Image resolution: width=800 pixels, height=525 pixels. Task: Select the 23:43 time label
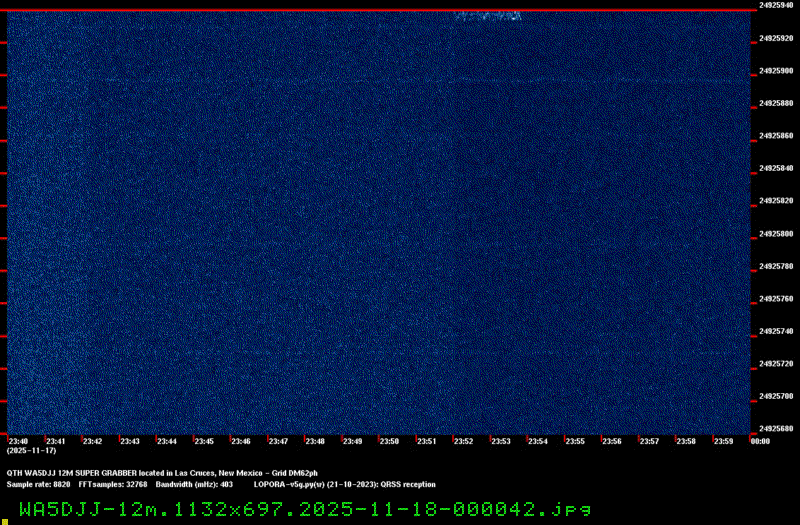pos(130,441)
